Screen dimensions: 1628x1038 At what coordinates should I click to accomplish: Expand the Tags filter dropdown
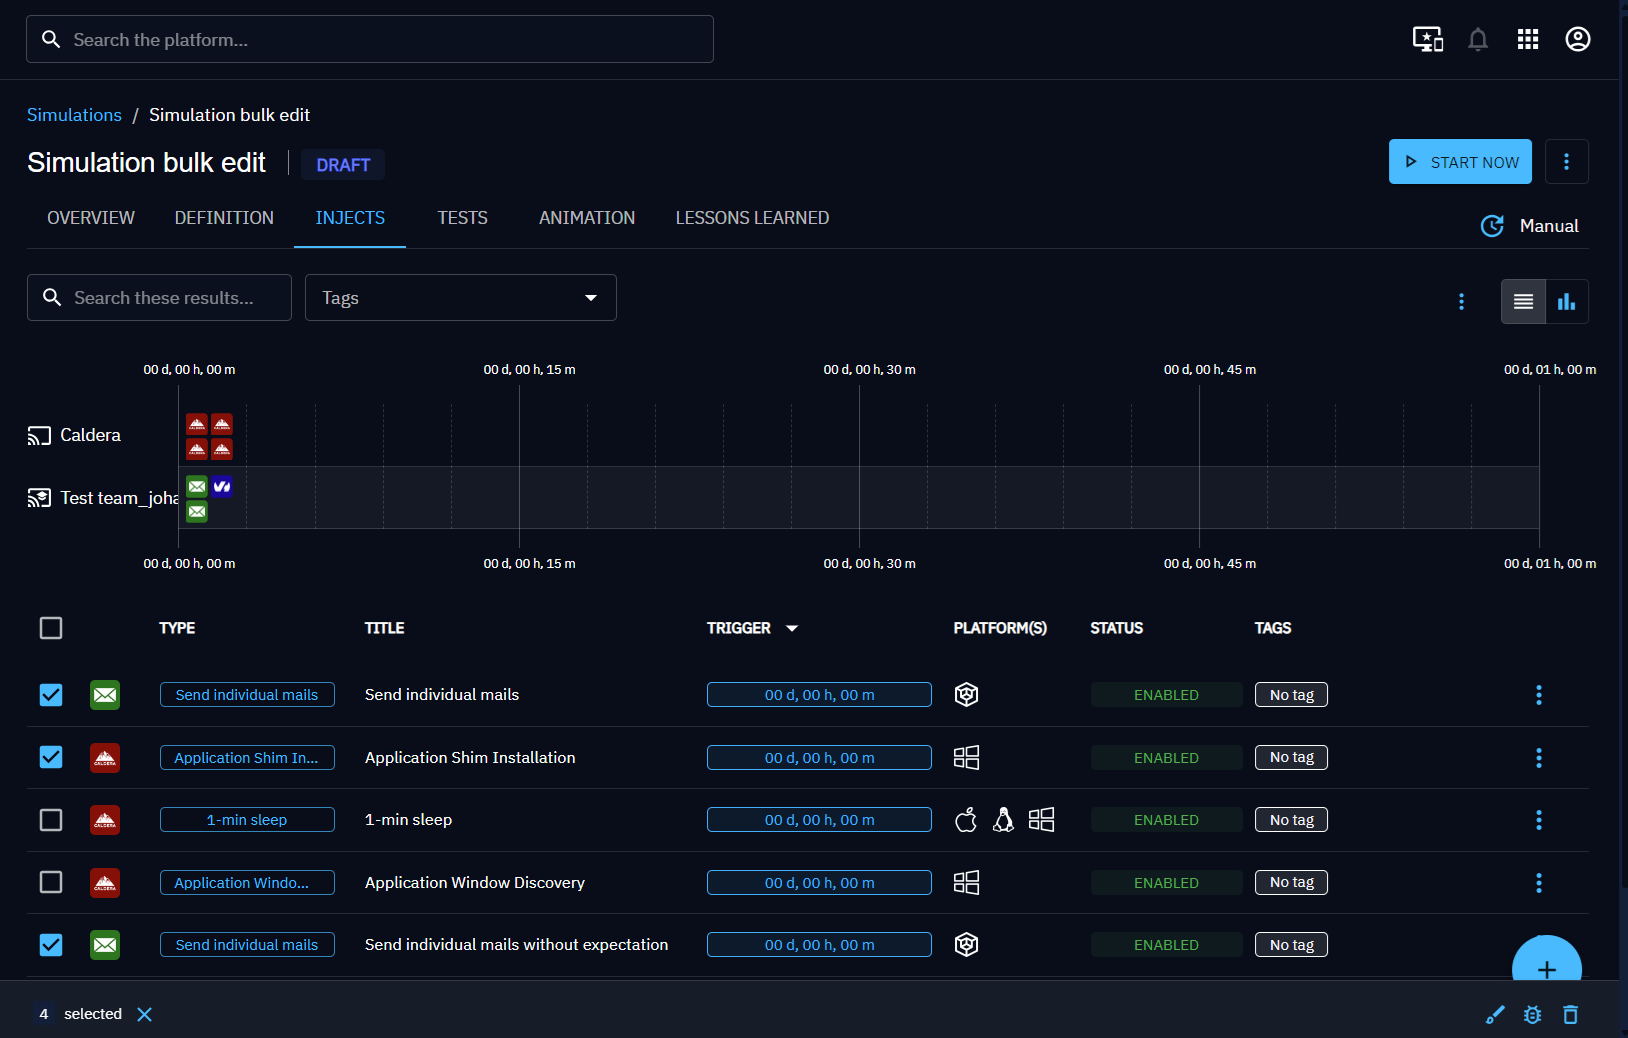point(460,298)
